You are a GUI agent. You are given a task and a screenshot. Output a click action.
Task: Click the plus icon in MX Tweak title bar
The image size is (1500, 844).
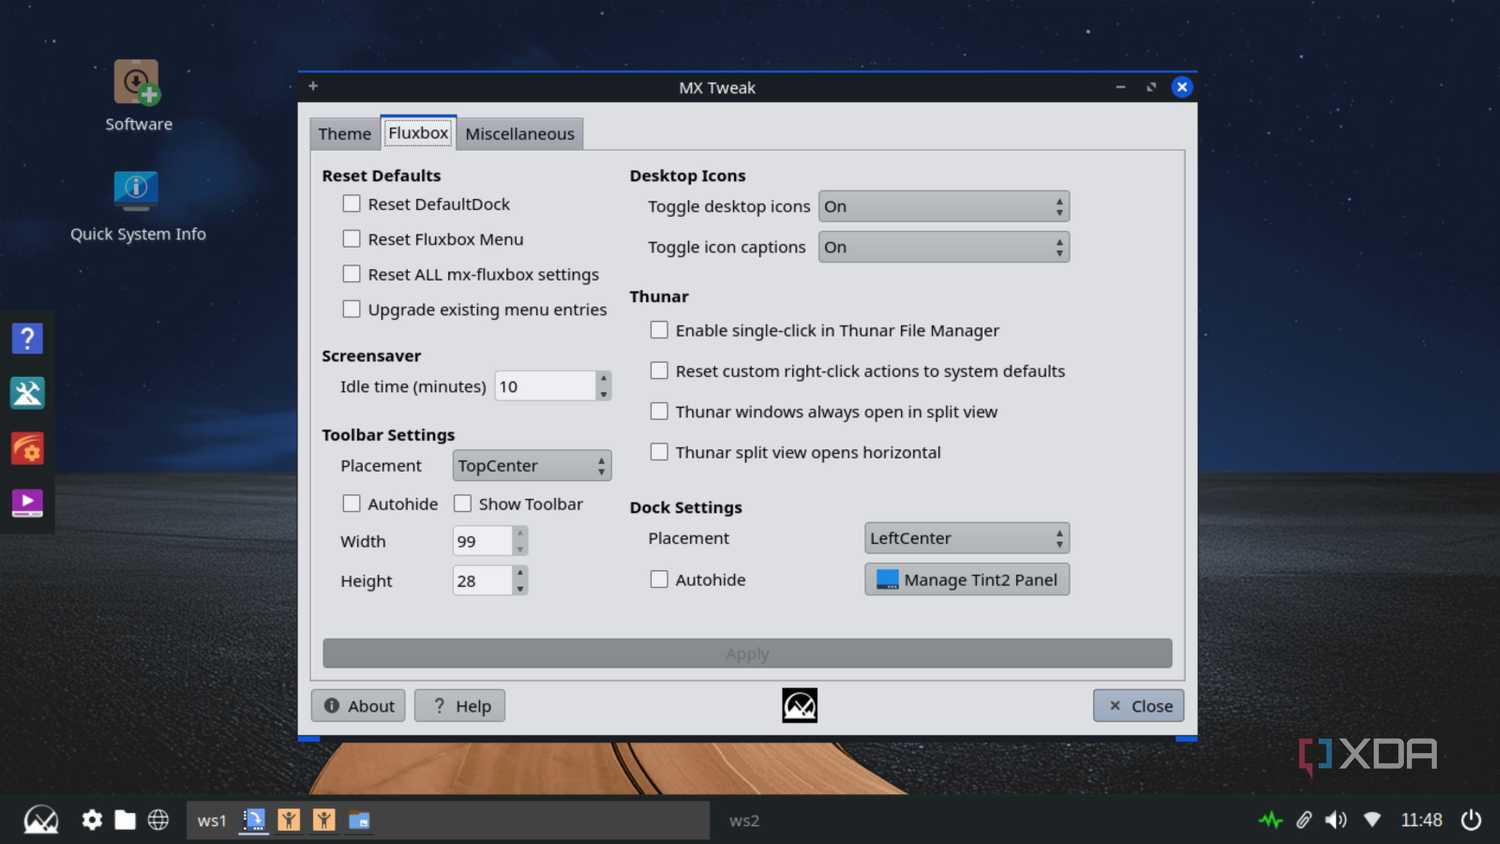[313, 86]
